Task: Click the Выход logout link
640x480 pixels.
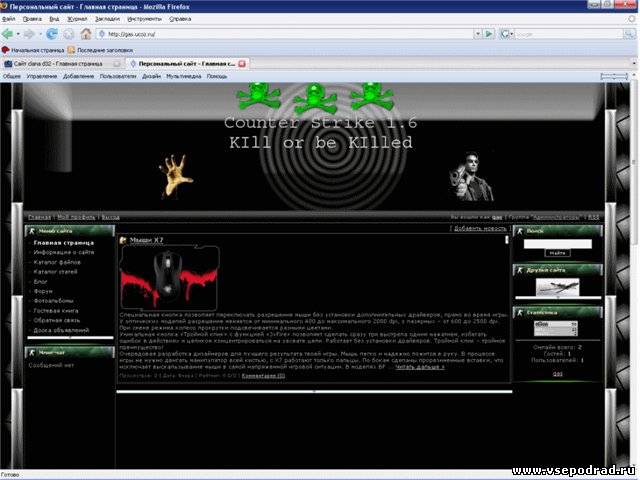Action: (111, 218)
